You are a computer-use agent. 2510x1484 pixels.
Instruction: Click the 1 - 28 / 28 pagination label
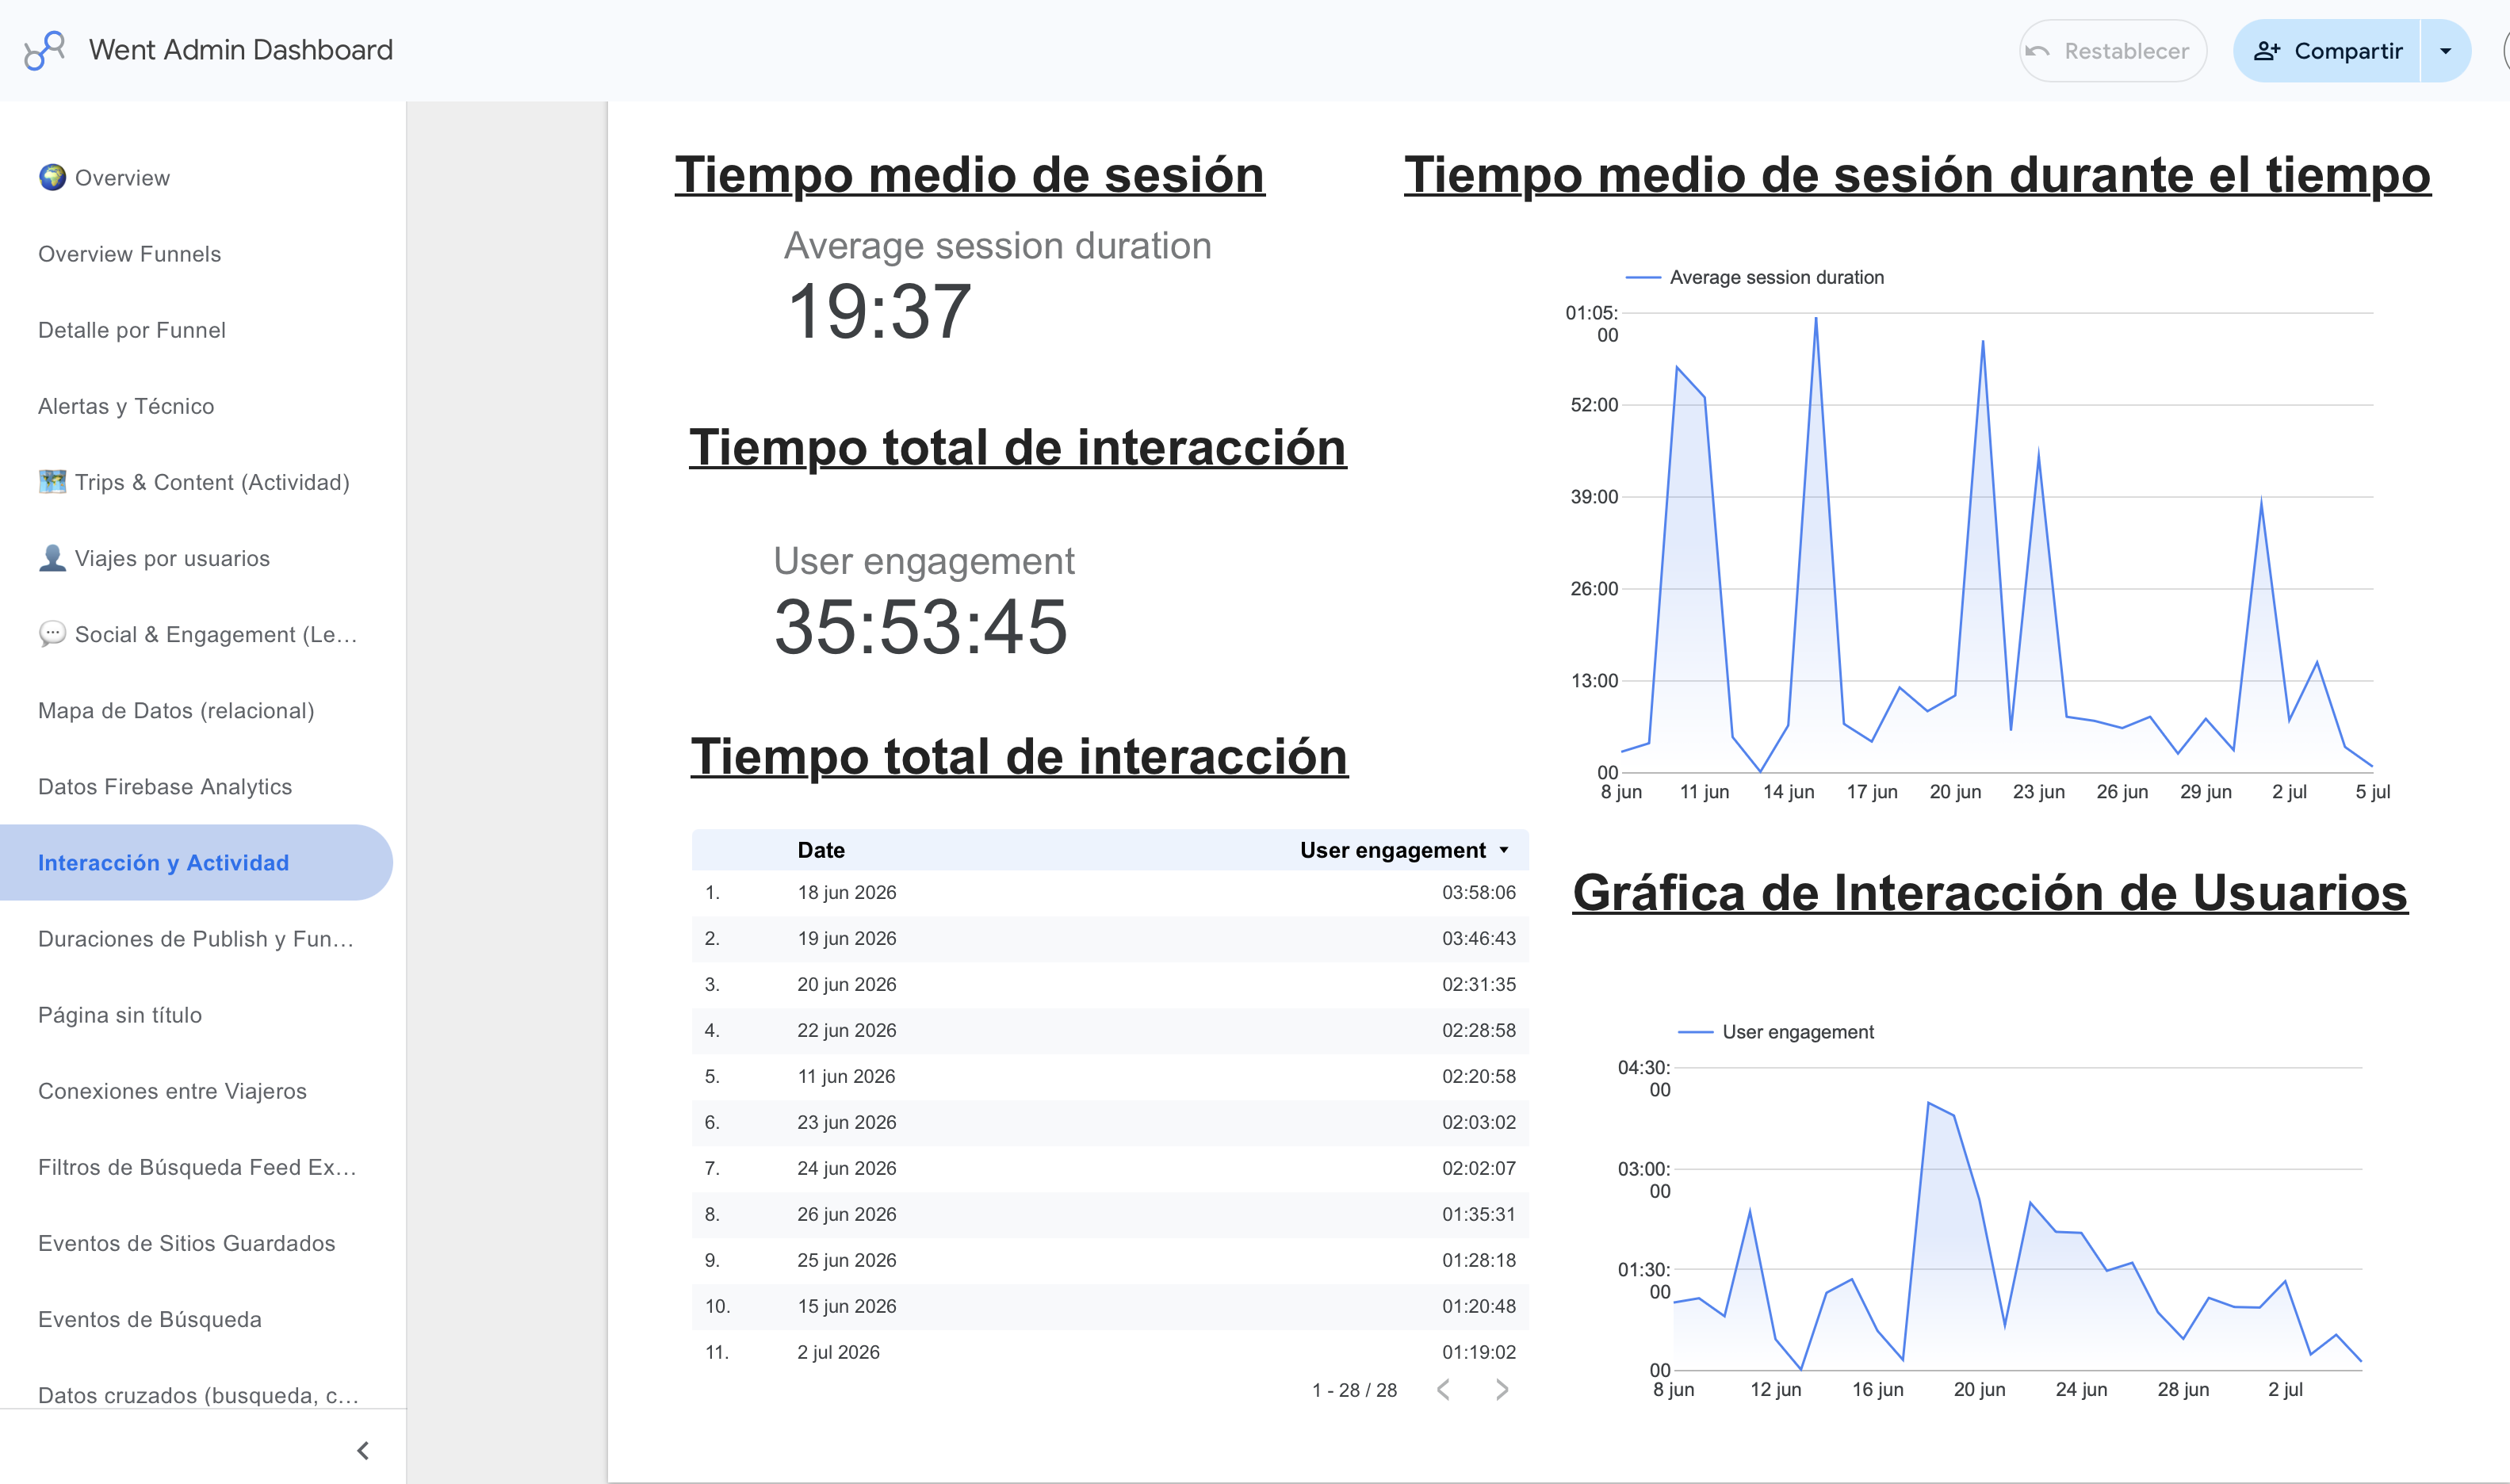tap(1354, 1390)
